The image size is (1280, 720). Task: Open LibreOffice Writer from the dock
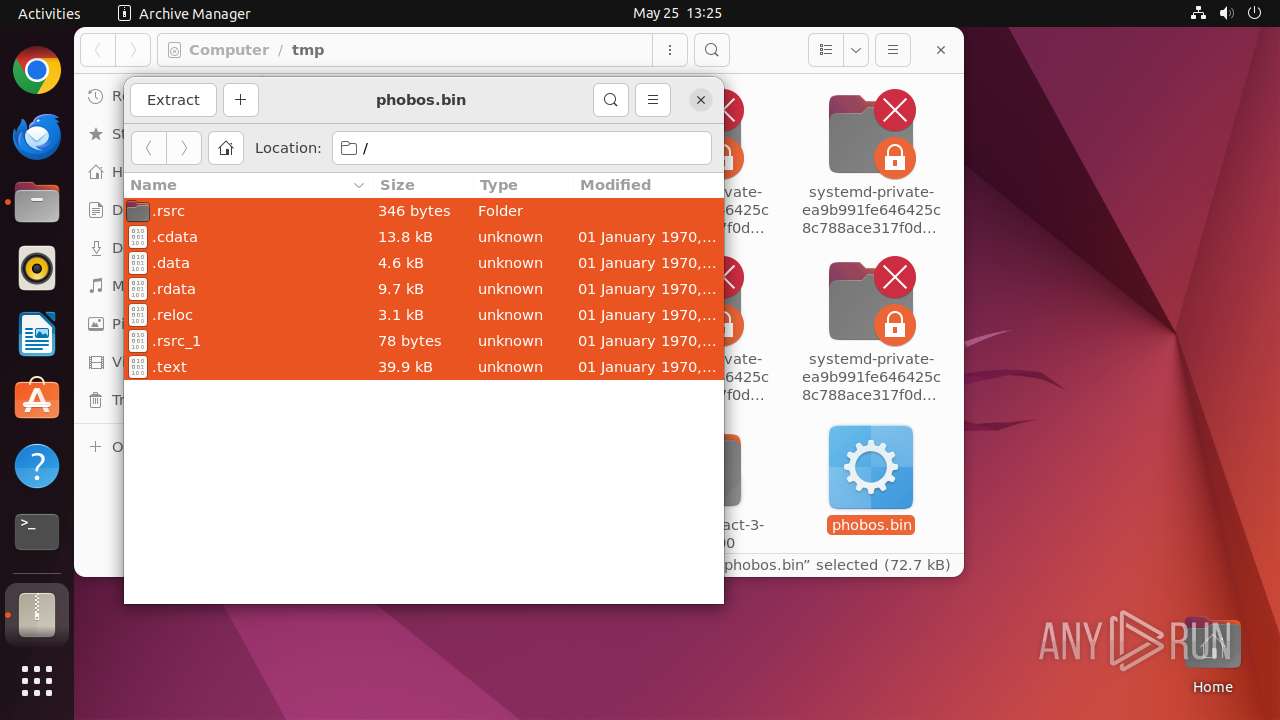tap(37, 335)
